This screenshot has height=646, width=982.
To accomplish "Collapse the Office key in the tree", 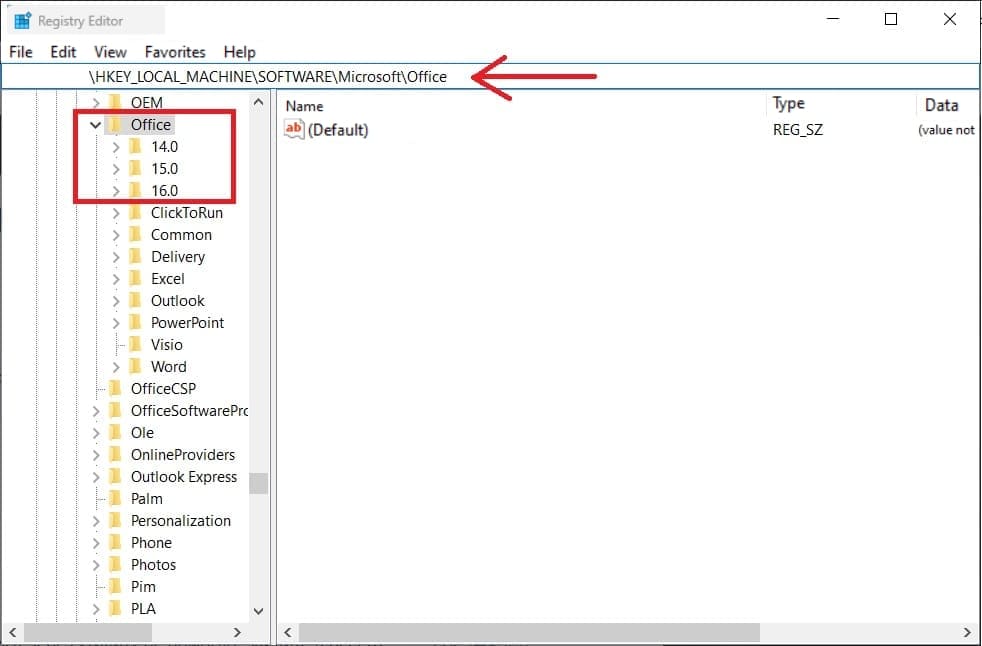I will 96,125.
